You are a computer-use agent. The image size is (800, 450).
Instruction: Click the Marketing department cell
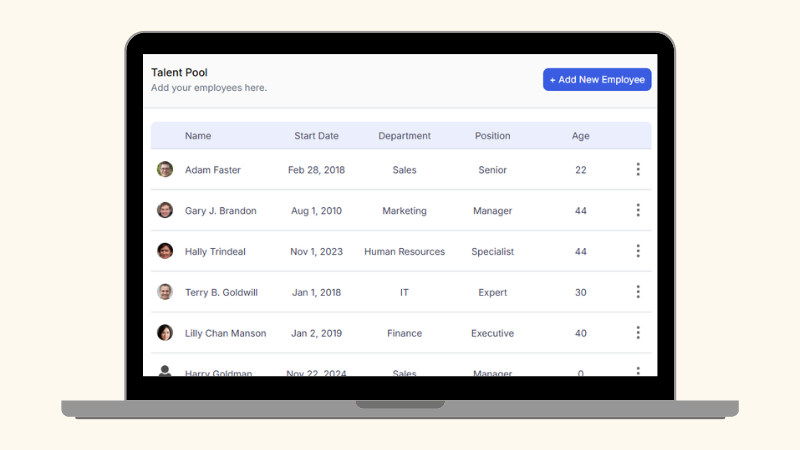[x=405, y=211]
